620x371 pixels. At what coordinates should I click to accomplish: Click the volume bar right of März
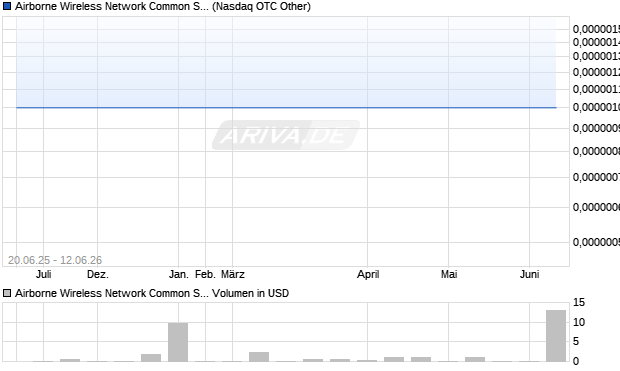pyautogui.click(x=259, y=357)
